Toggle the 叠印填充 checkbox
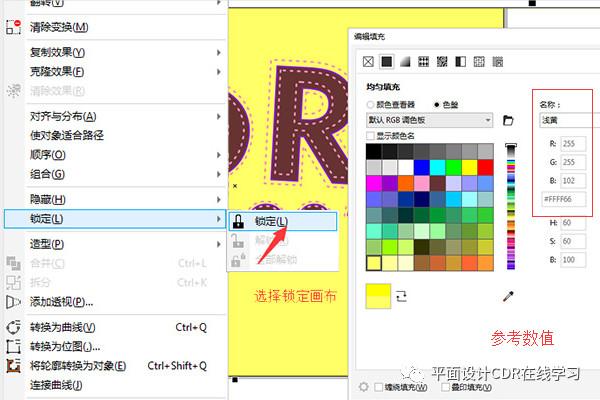 click(445, 387)
